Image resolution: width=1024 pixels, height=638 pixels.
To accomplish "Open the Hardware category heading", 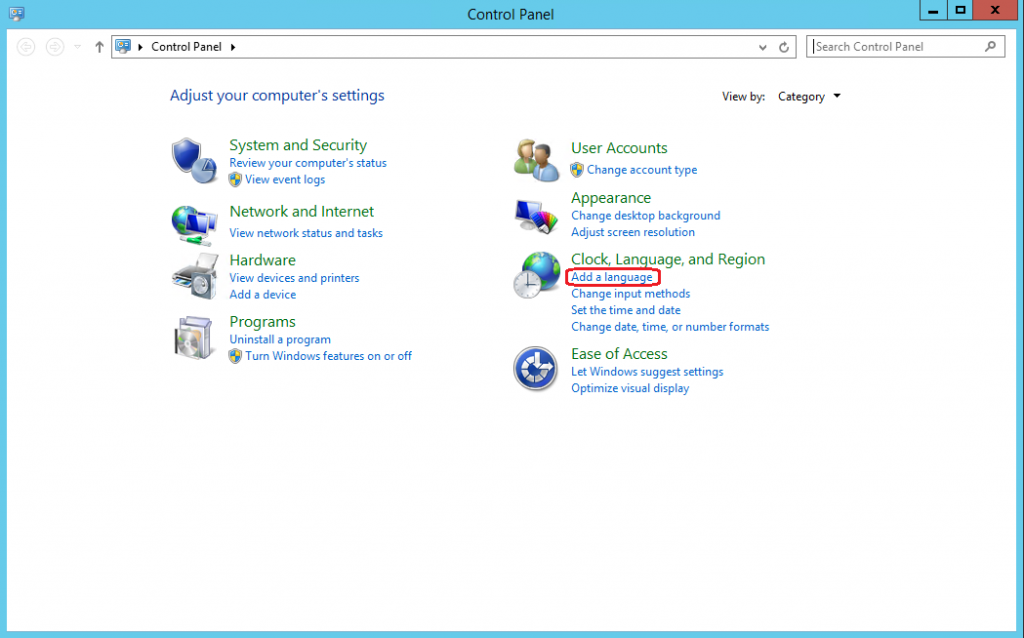I will click(x=263, y=260).
